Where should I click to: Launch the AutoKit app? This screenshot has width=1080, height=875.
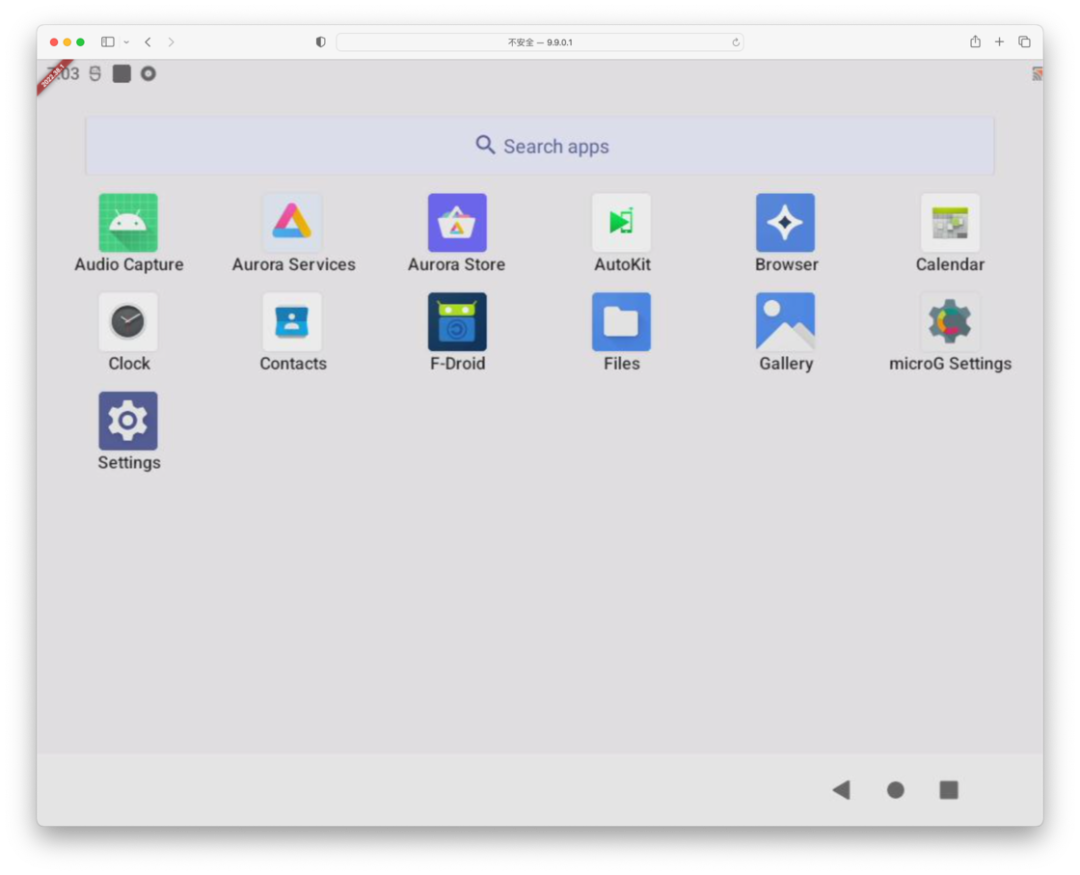coord(621,223)
